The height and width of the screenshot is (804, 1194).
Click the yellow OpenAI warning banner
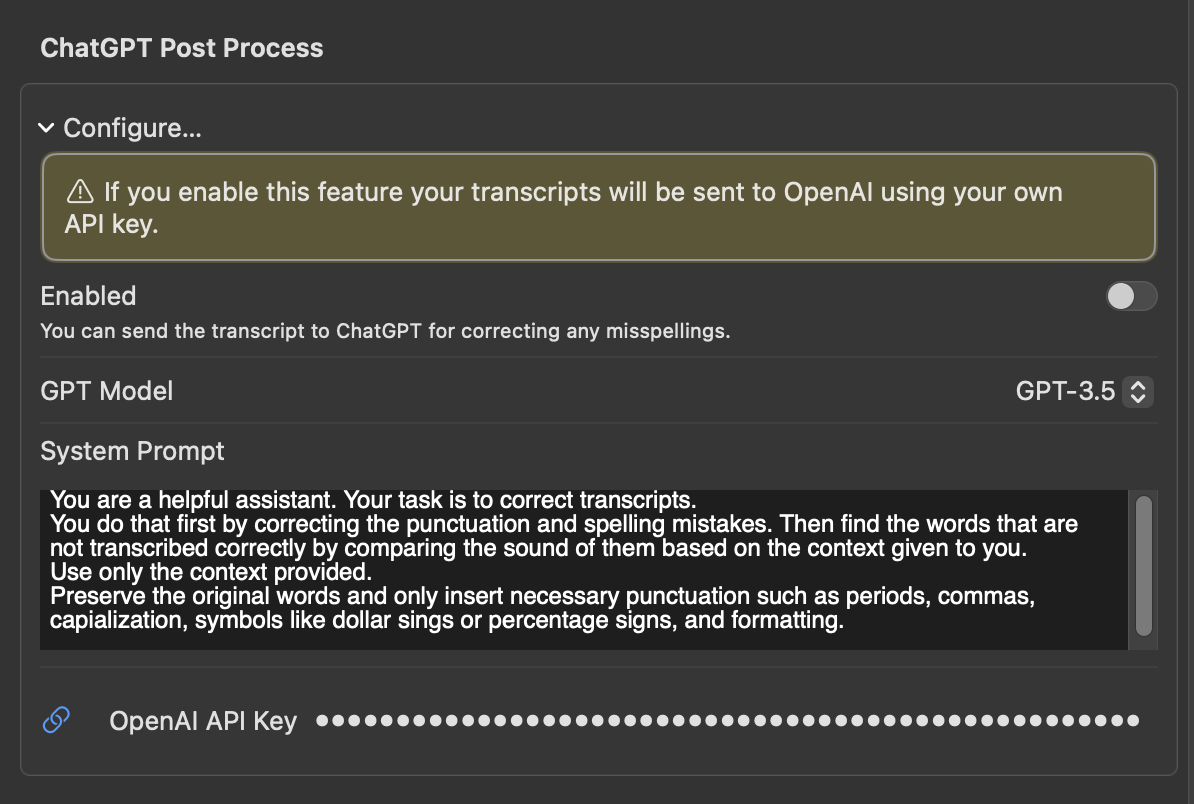(598, 207)
